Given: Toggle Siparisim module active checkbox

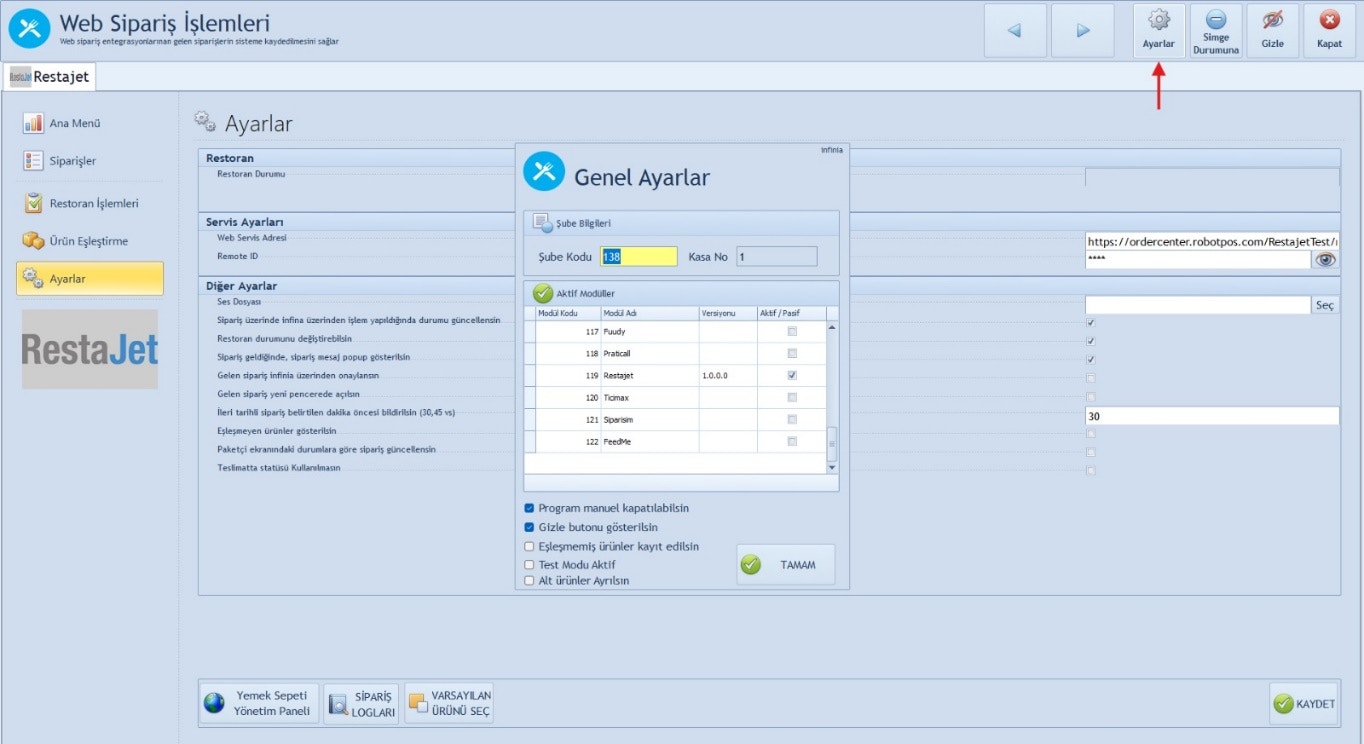Looking at the screenshot, I should coord(792,419).
